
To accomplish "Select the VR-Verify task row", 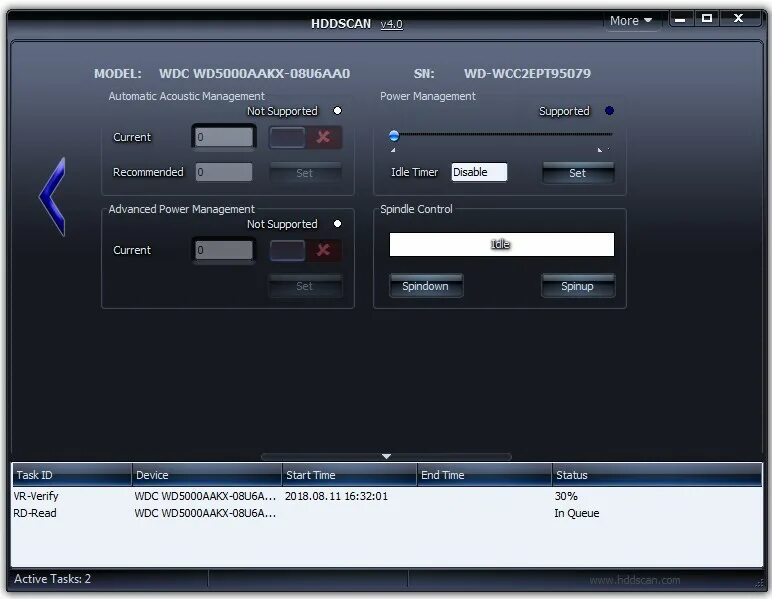I will [x=387, y=496].
